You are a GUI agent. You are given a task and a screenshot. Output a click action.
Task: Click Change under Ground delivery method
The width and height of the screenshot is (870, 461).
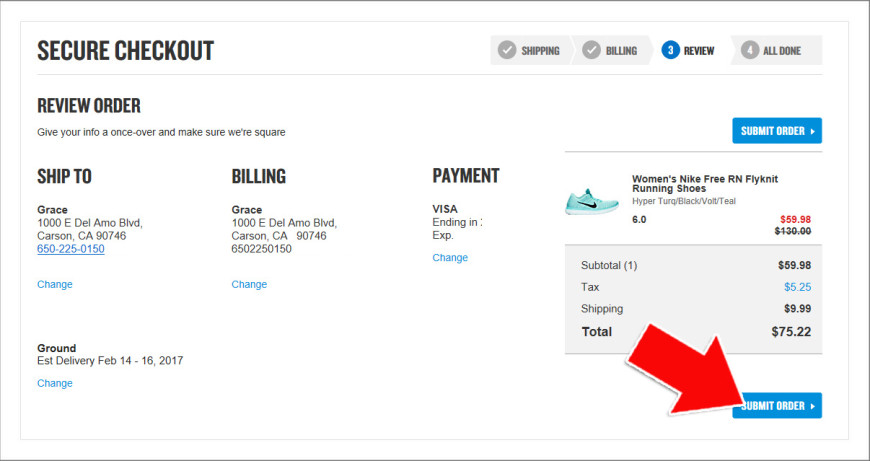[55, 383]
